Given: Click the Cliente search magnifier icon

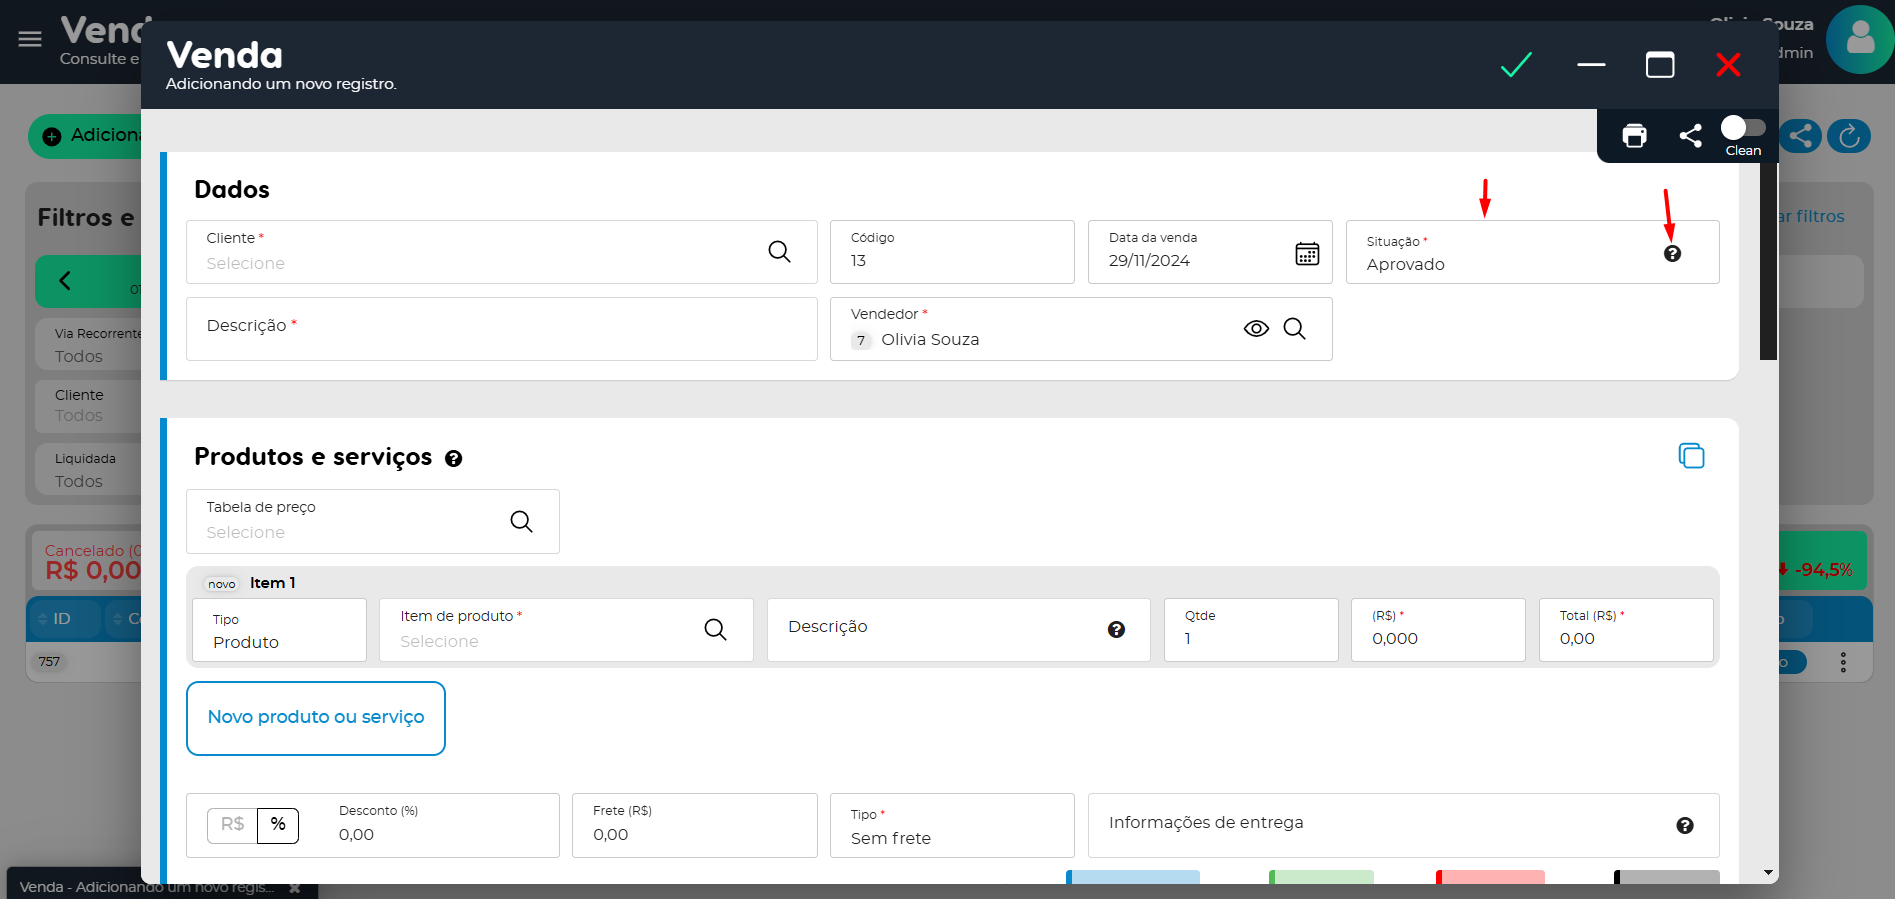Looking at the screenshot, I should tap(779, 252).
